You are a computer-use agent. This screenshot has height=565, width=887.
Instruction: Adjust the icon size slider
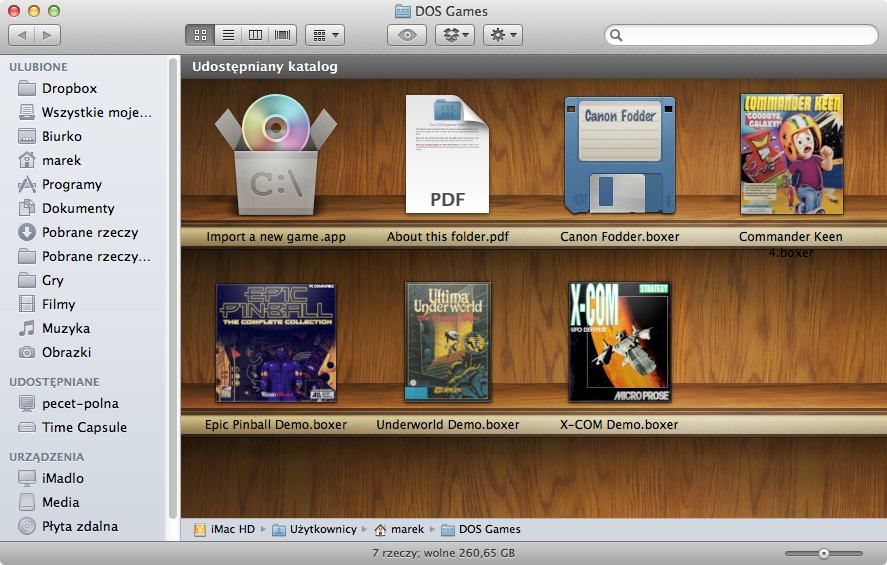point(823,553)
